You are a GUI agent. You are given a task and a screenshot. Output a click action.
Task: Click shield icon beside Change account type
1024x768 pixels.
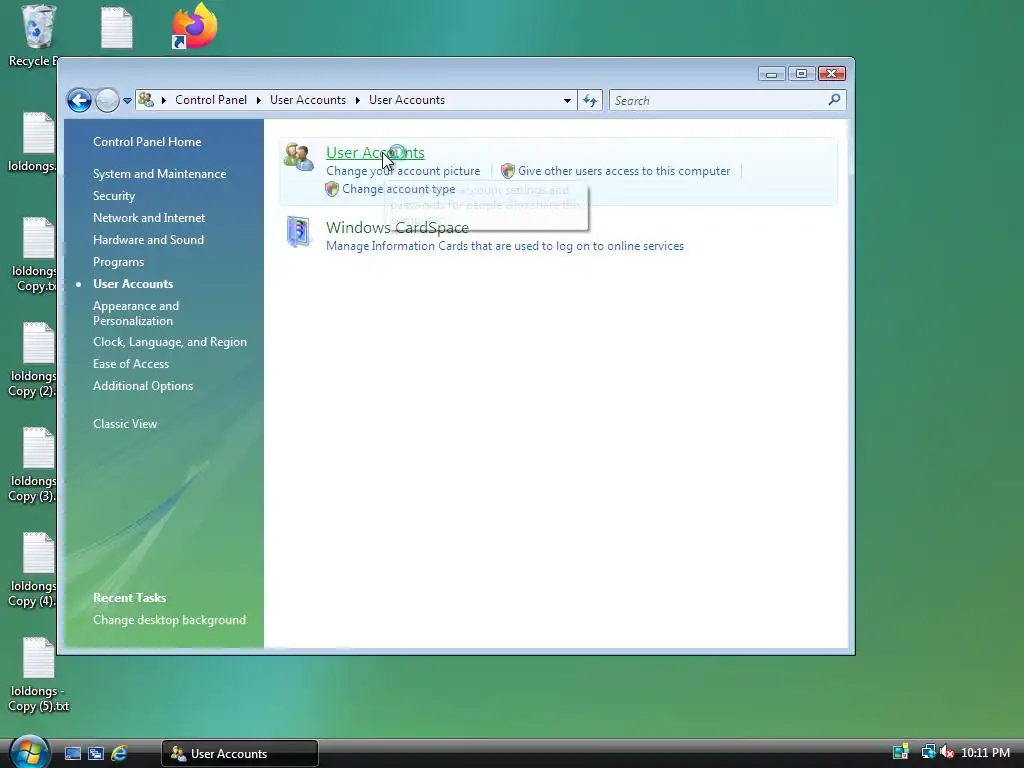(x=332, y=189)
